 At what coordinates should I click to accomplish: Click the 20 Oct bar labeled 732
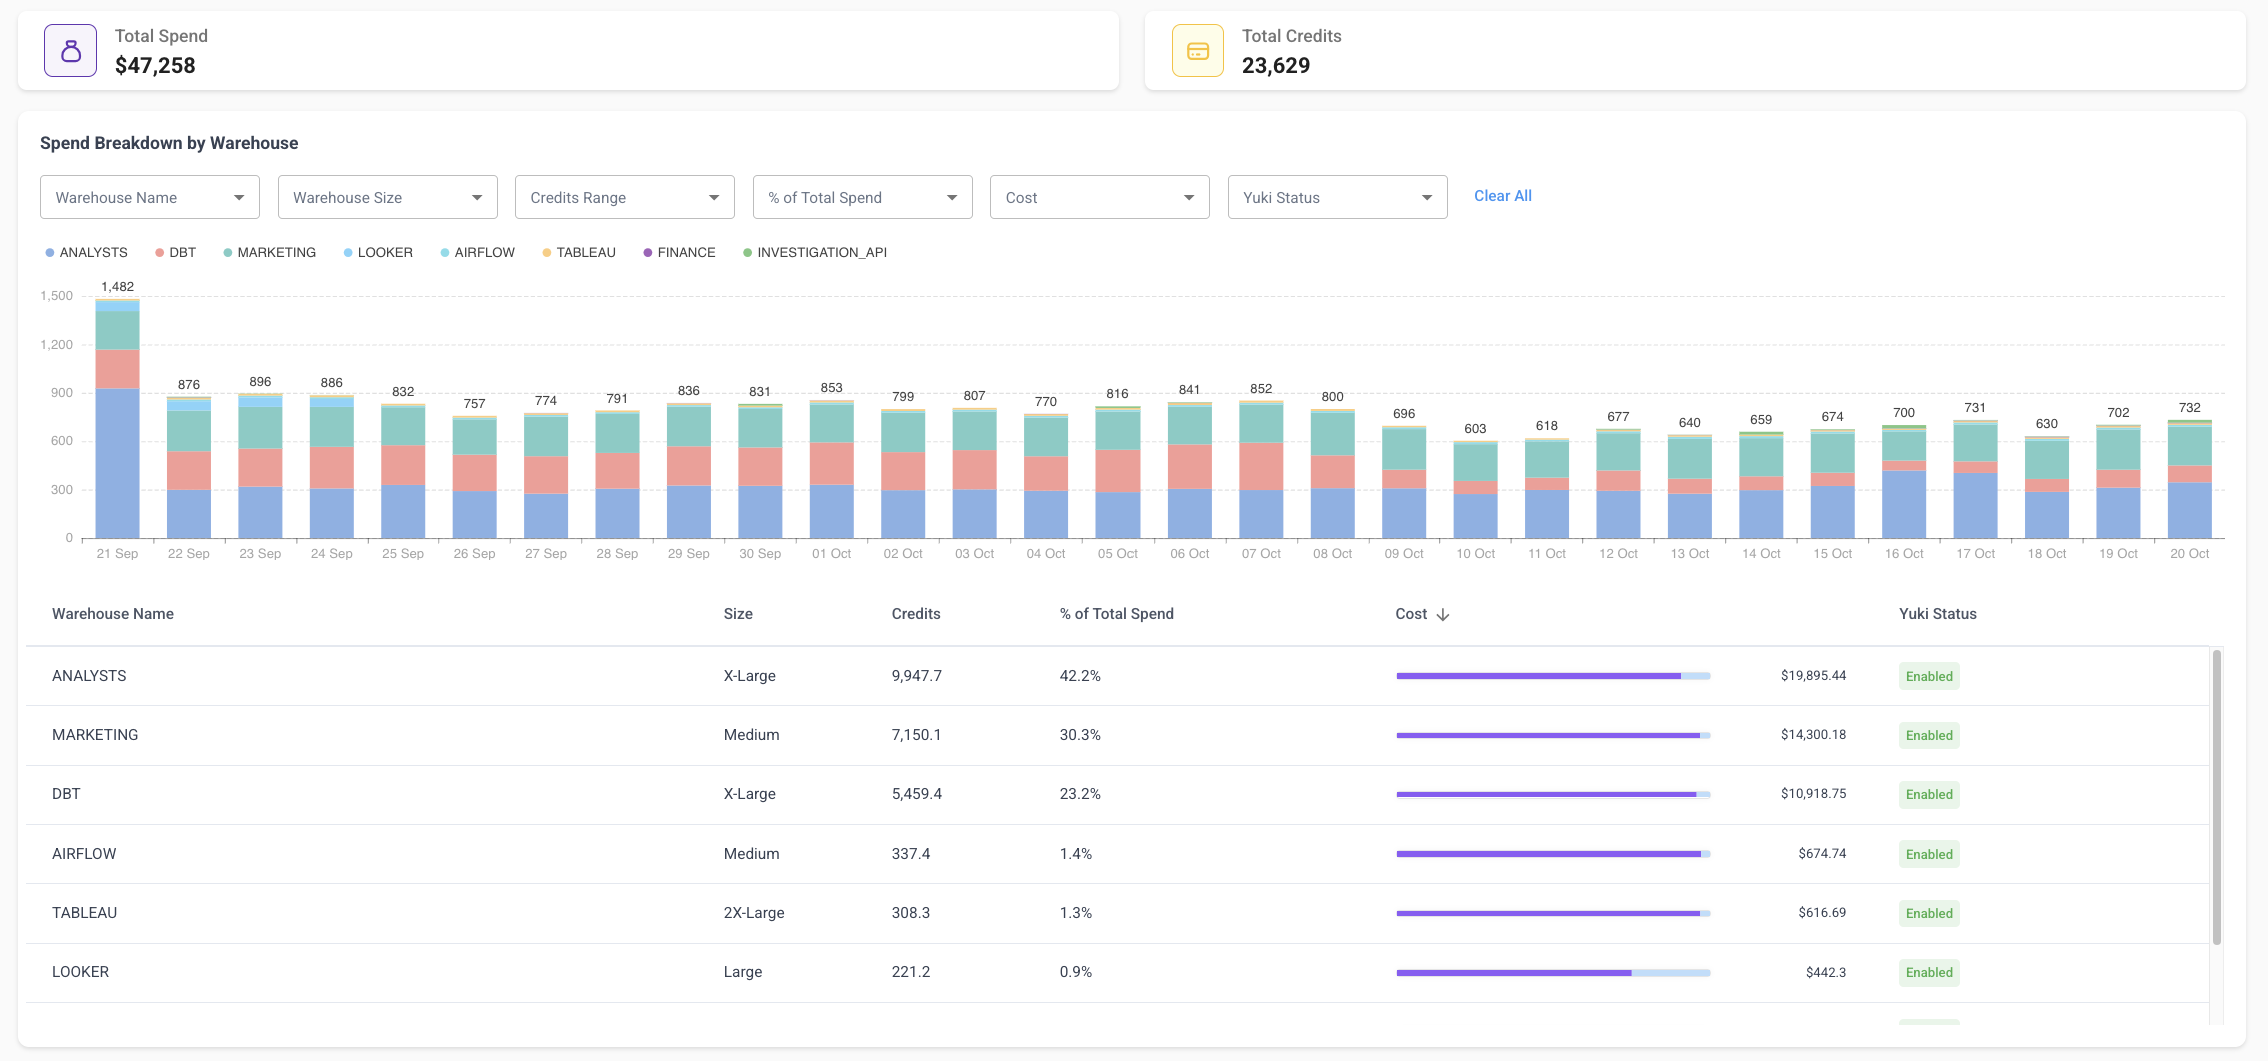click(2189, 479)
